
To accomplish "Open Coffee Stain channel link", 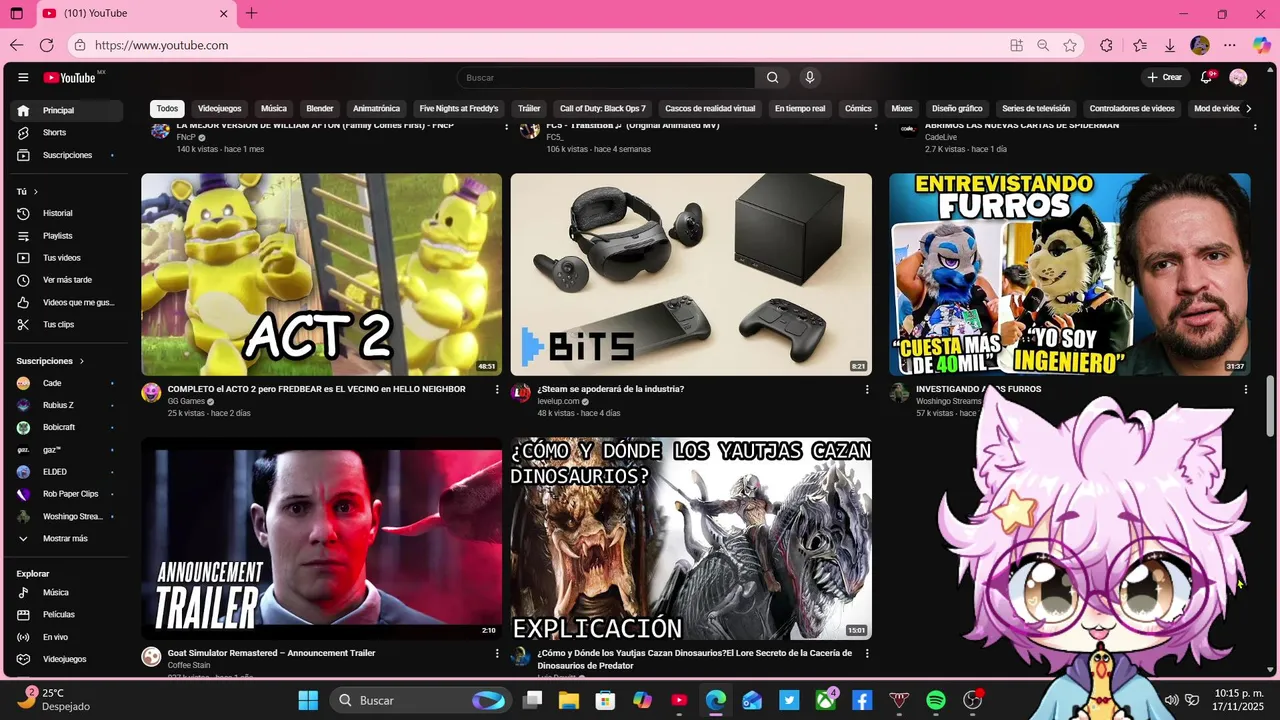I will point(189,665).
